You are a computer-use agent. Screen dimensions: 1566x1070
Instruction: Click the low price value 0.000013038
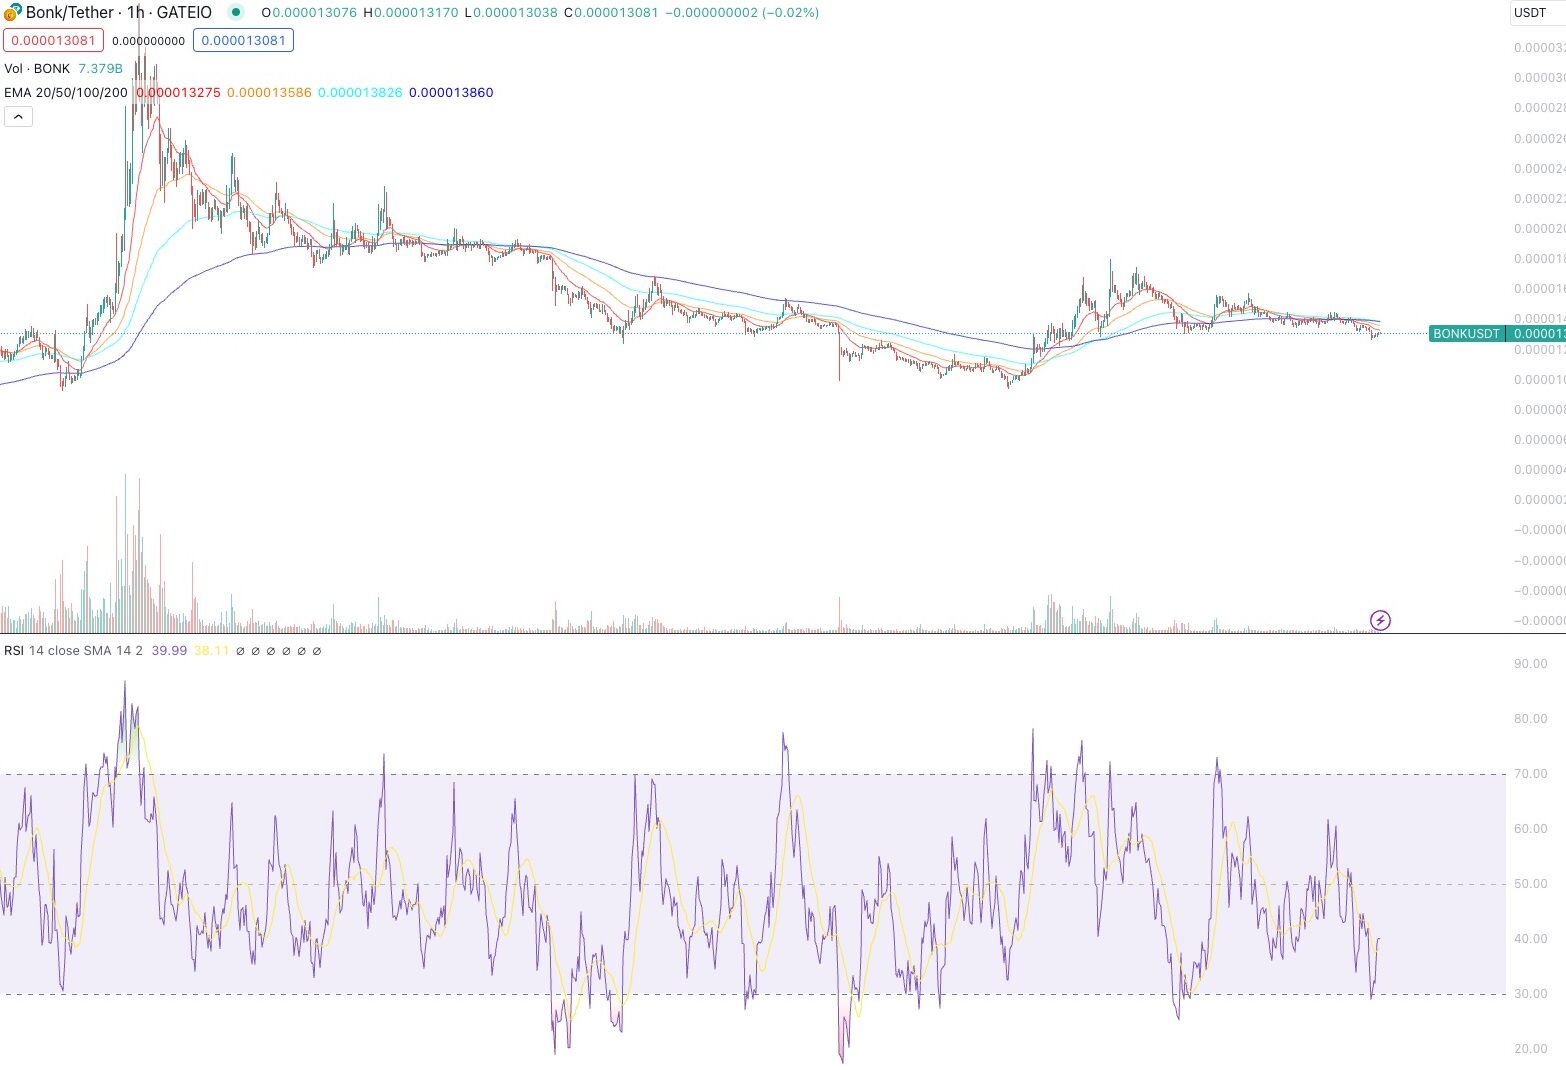click(x=515, y=13)
